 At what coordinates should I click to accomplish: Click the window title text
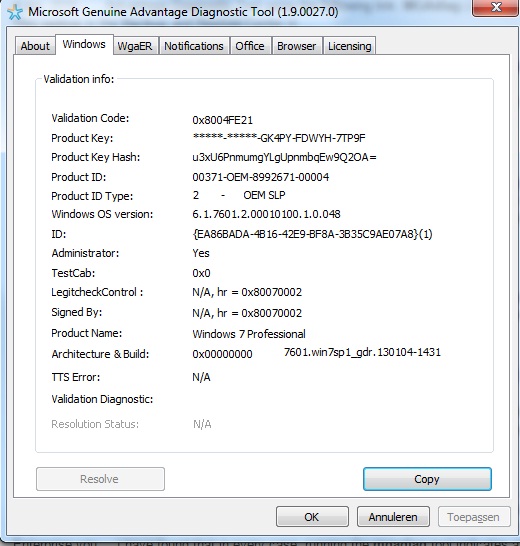pyautogui.click(x=183, y=12)
